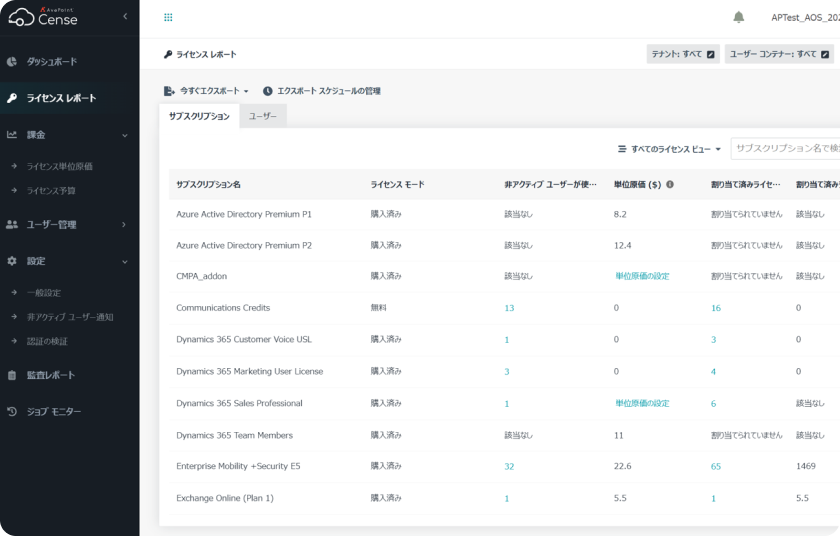The image size is (840, 536).
Task: Click assigned licenses 3 for Customer Voice USL
Action: pyautogui.click(x=713, y=339)
